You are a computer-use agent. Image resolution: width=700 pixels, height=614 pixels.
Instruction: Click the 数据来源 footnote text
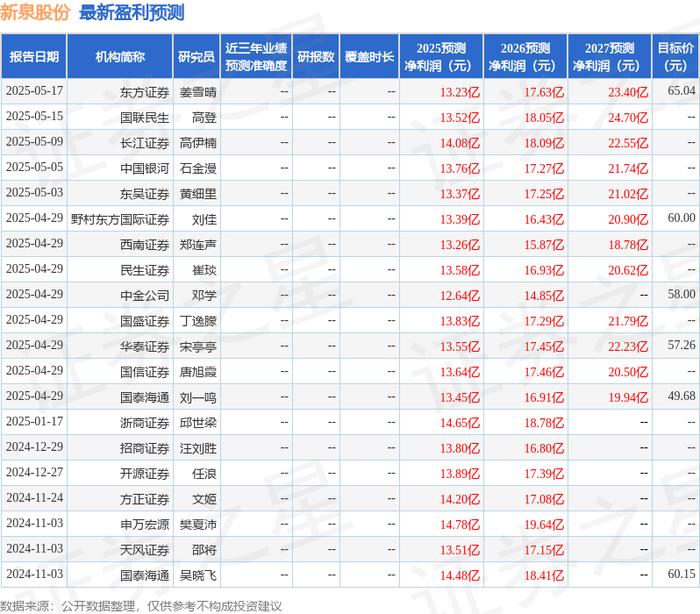pos(141,607)
